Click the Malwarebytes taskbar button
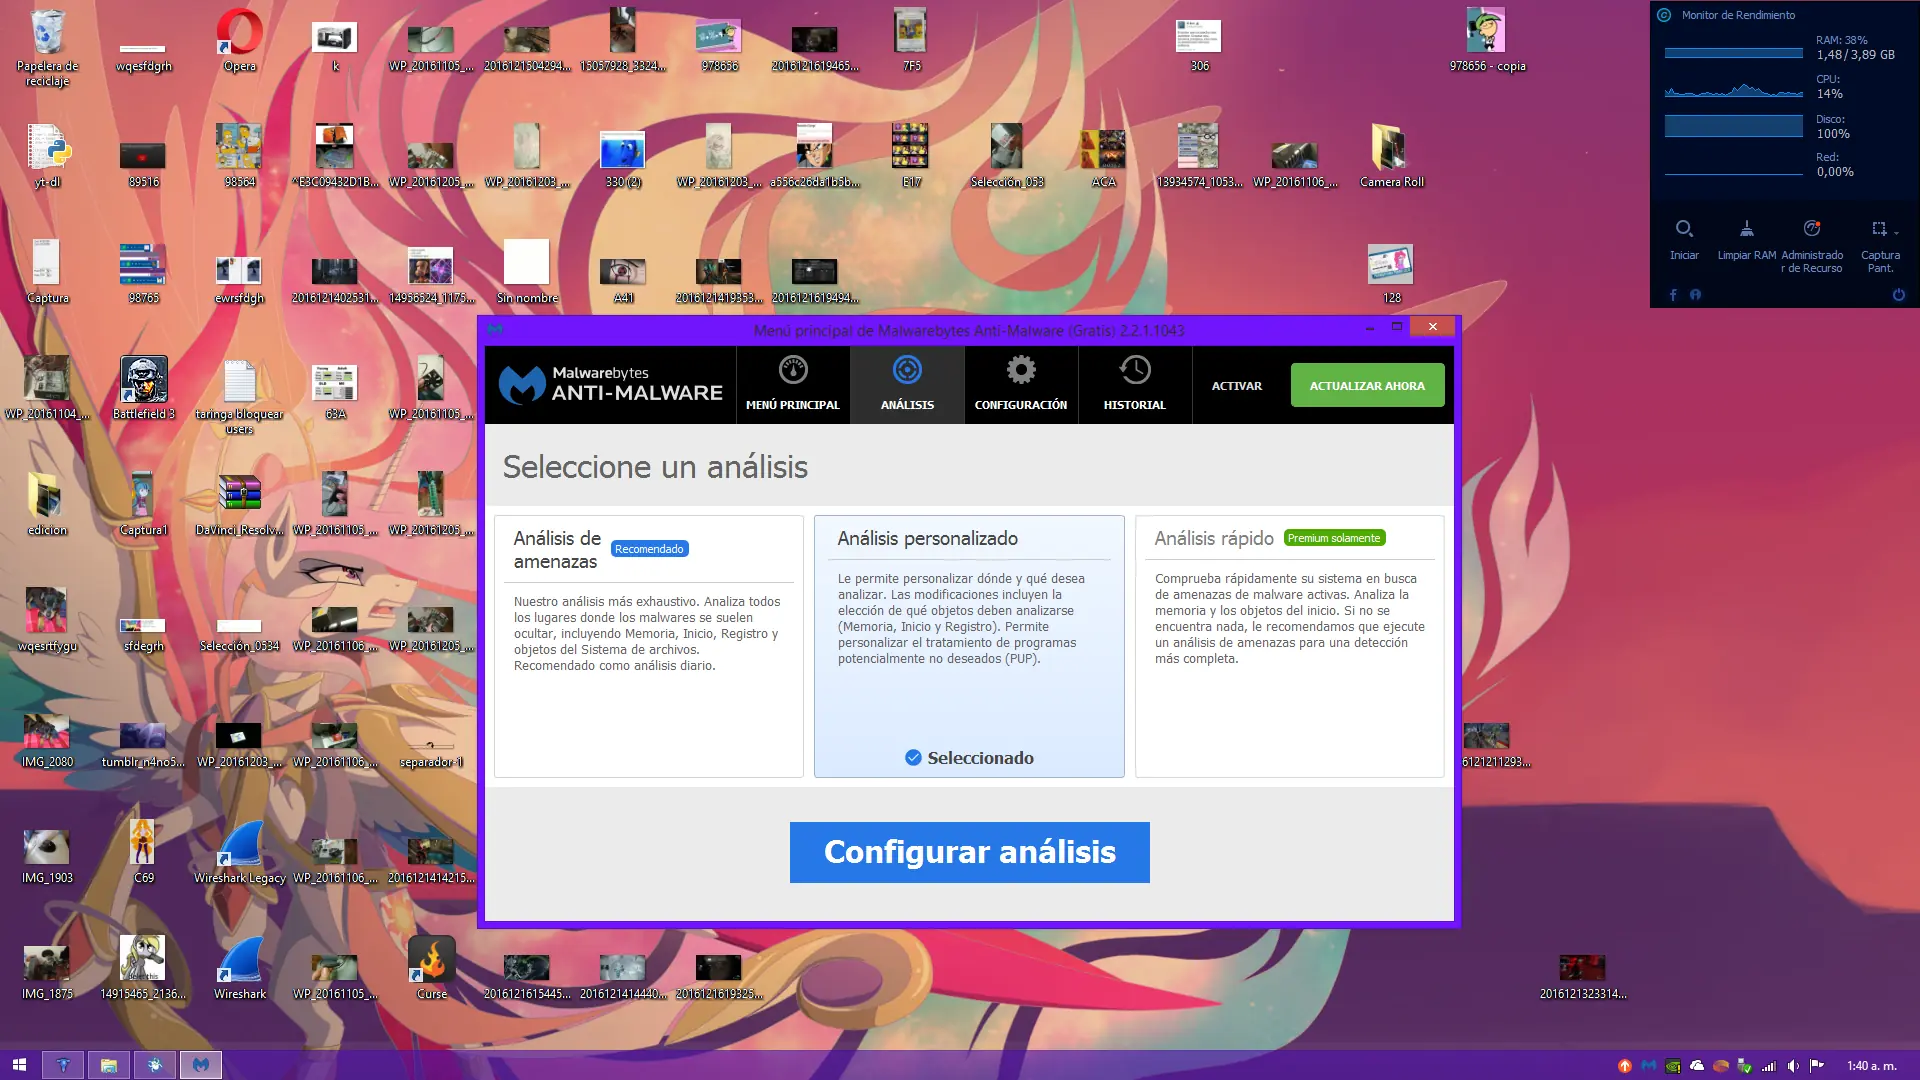Screen dimensions: 1920x1080 200,1065
